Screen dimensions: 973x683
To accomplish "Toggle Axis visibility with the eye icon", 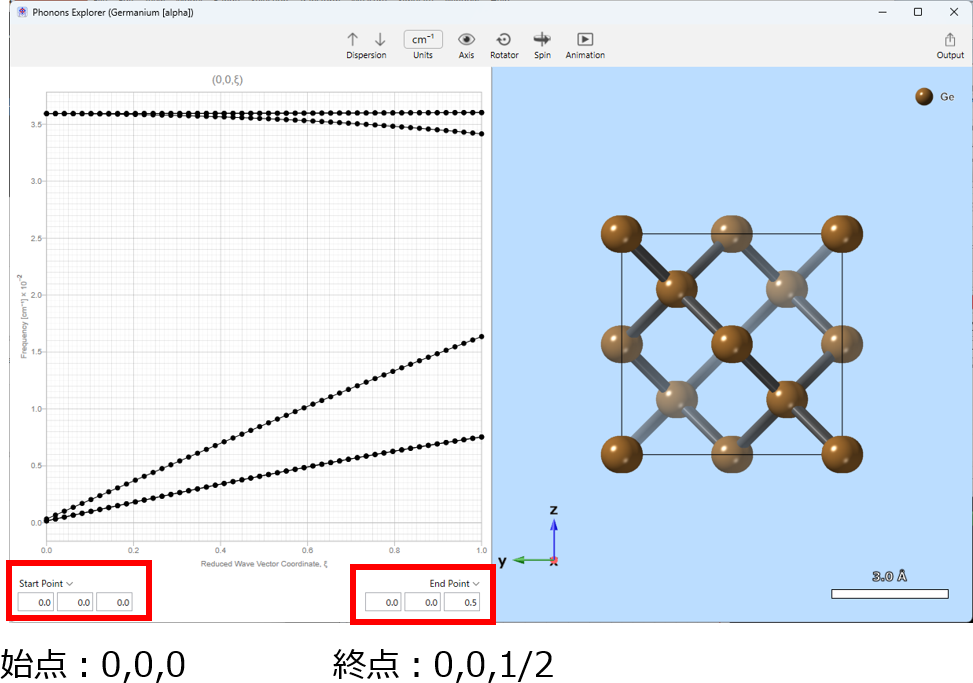I will pos(466,39).
